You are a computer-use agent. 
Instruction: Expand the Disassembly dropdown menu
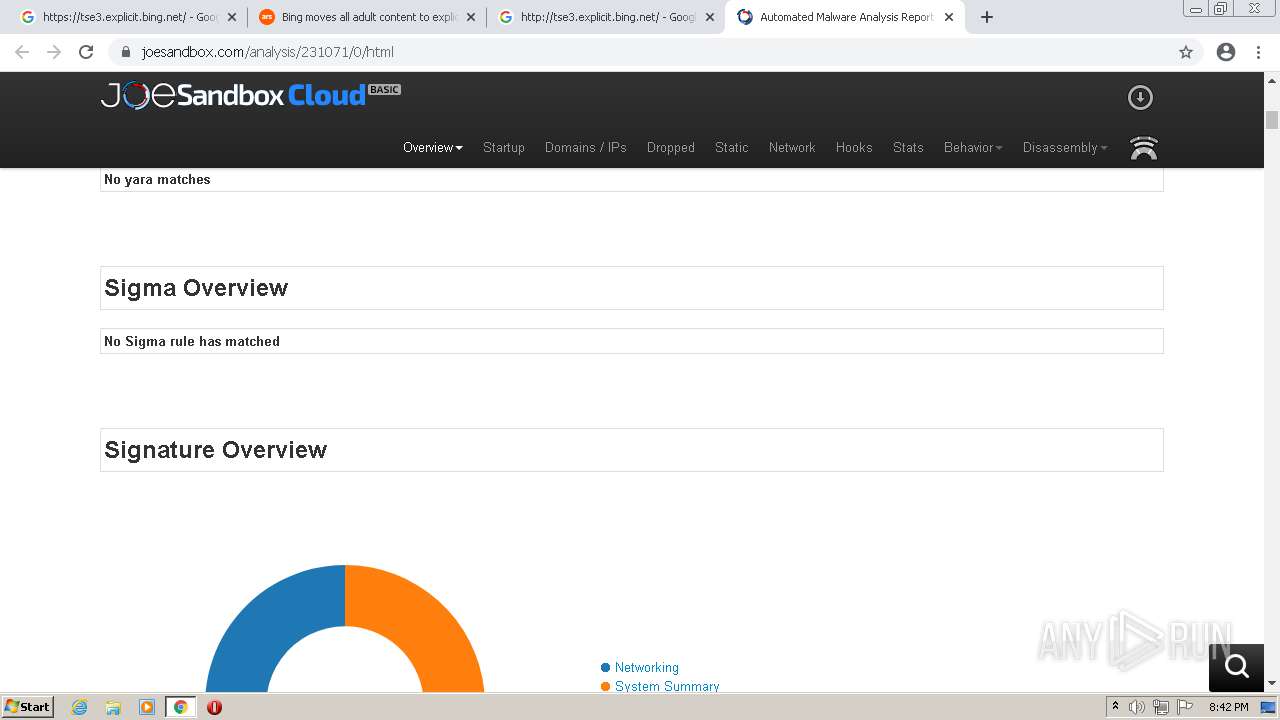[x=1065, y=147]
